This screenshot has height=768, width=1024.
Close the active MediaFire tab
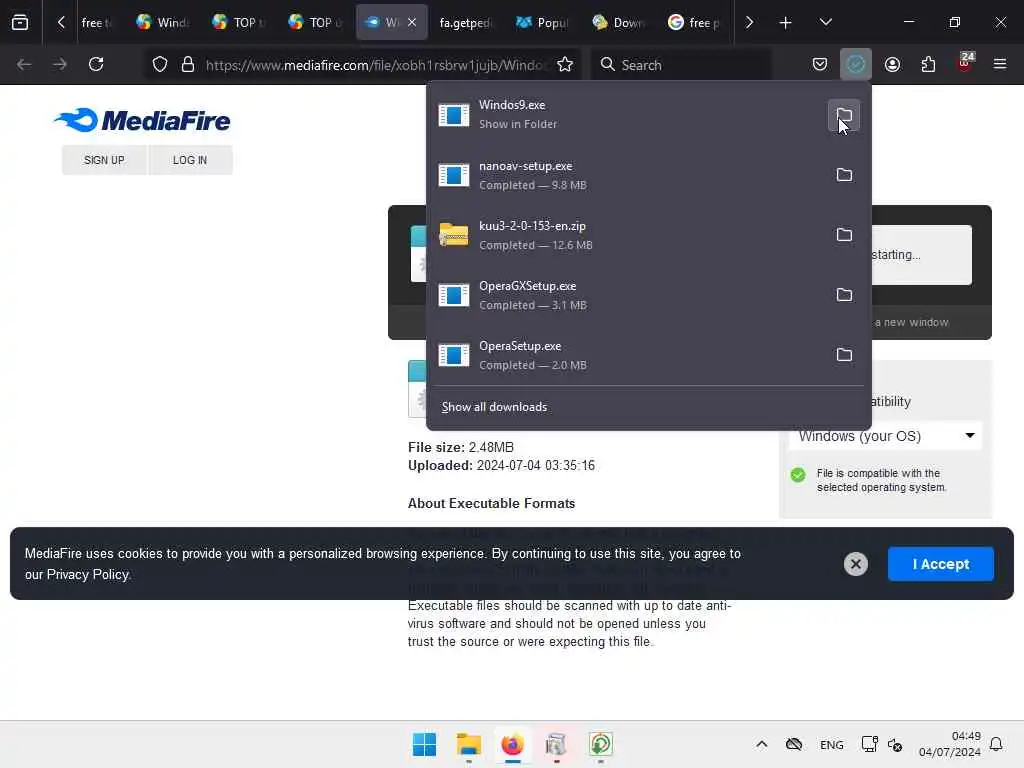point(412,23)
